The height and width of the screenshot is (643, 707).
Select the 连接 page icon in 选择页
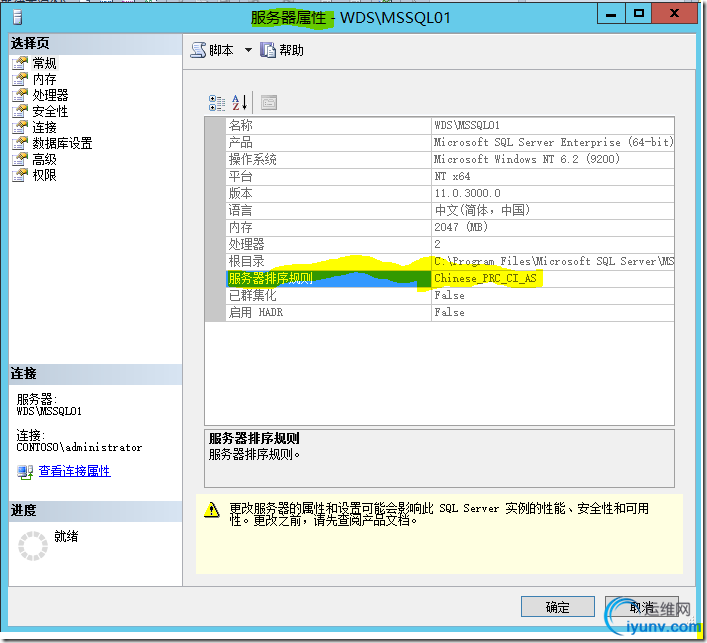20,127
